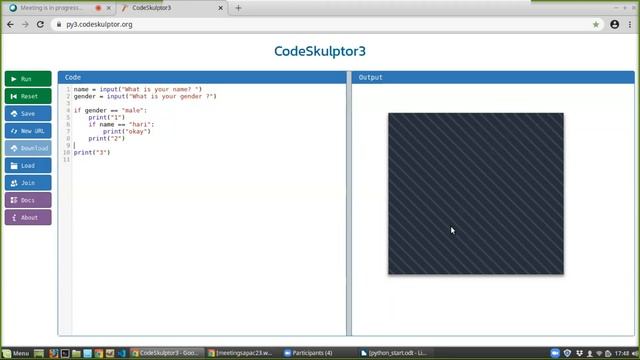Open Chrome's three-dot menu
Image resolution: width=640 pixels, height=360 pixels.
630,24
